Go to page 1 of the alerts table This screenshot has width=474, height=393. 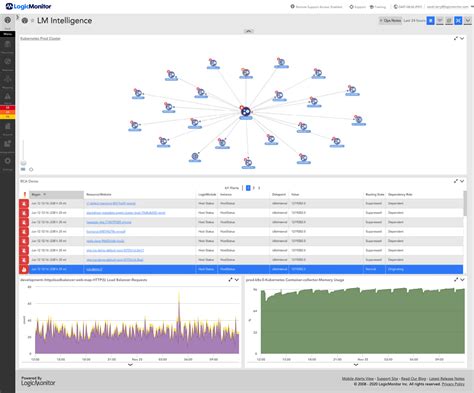pyautogui.click(x=248, y=188)
